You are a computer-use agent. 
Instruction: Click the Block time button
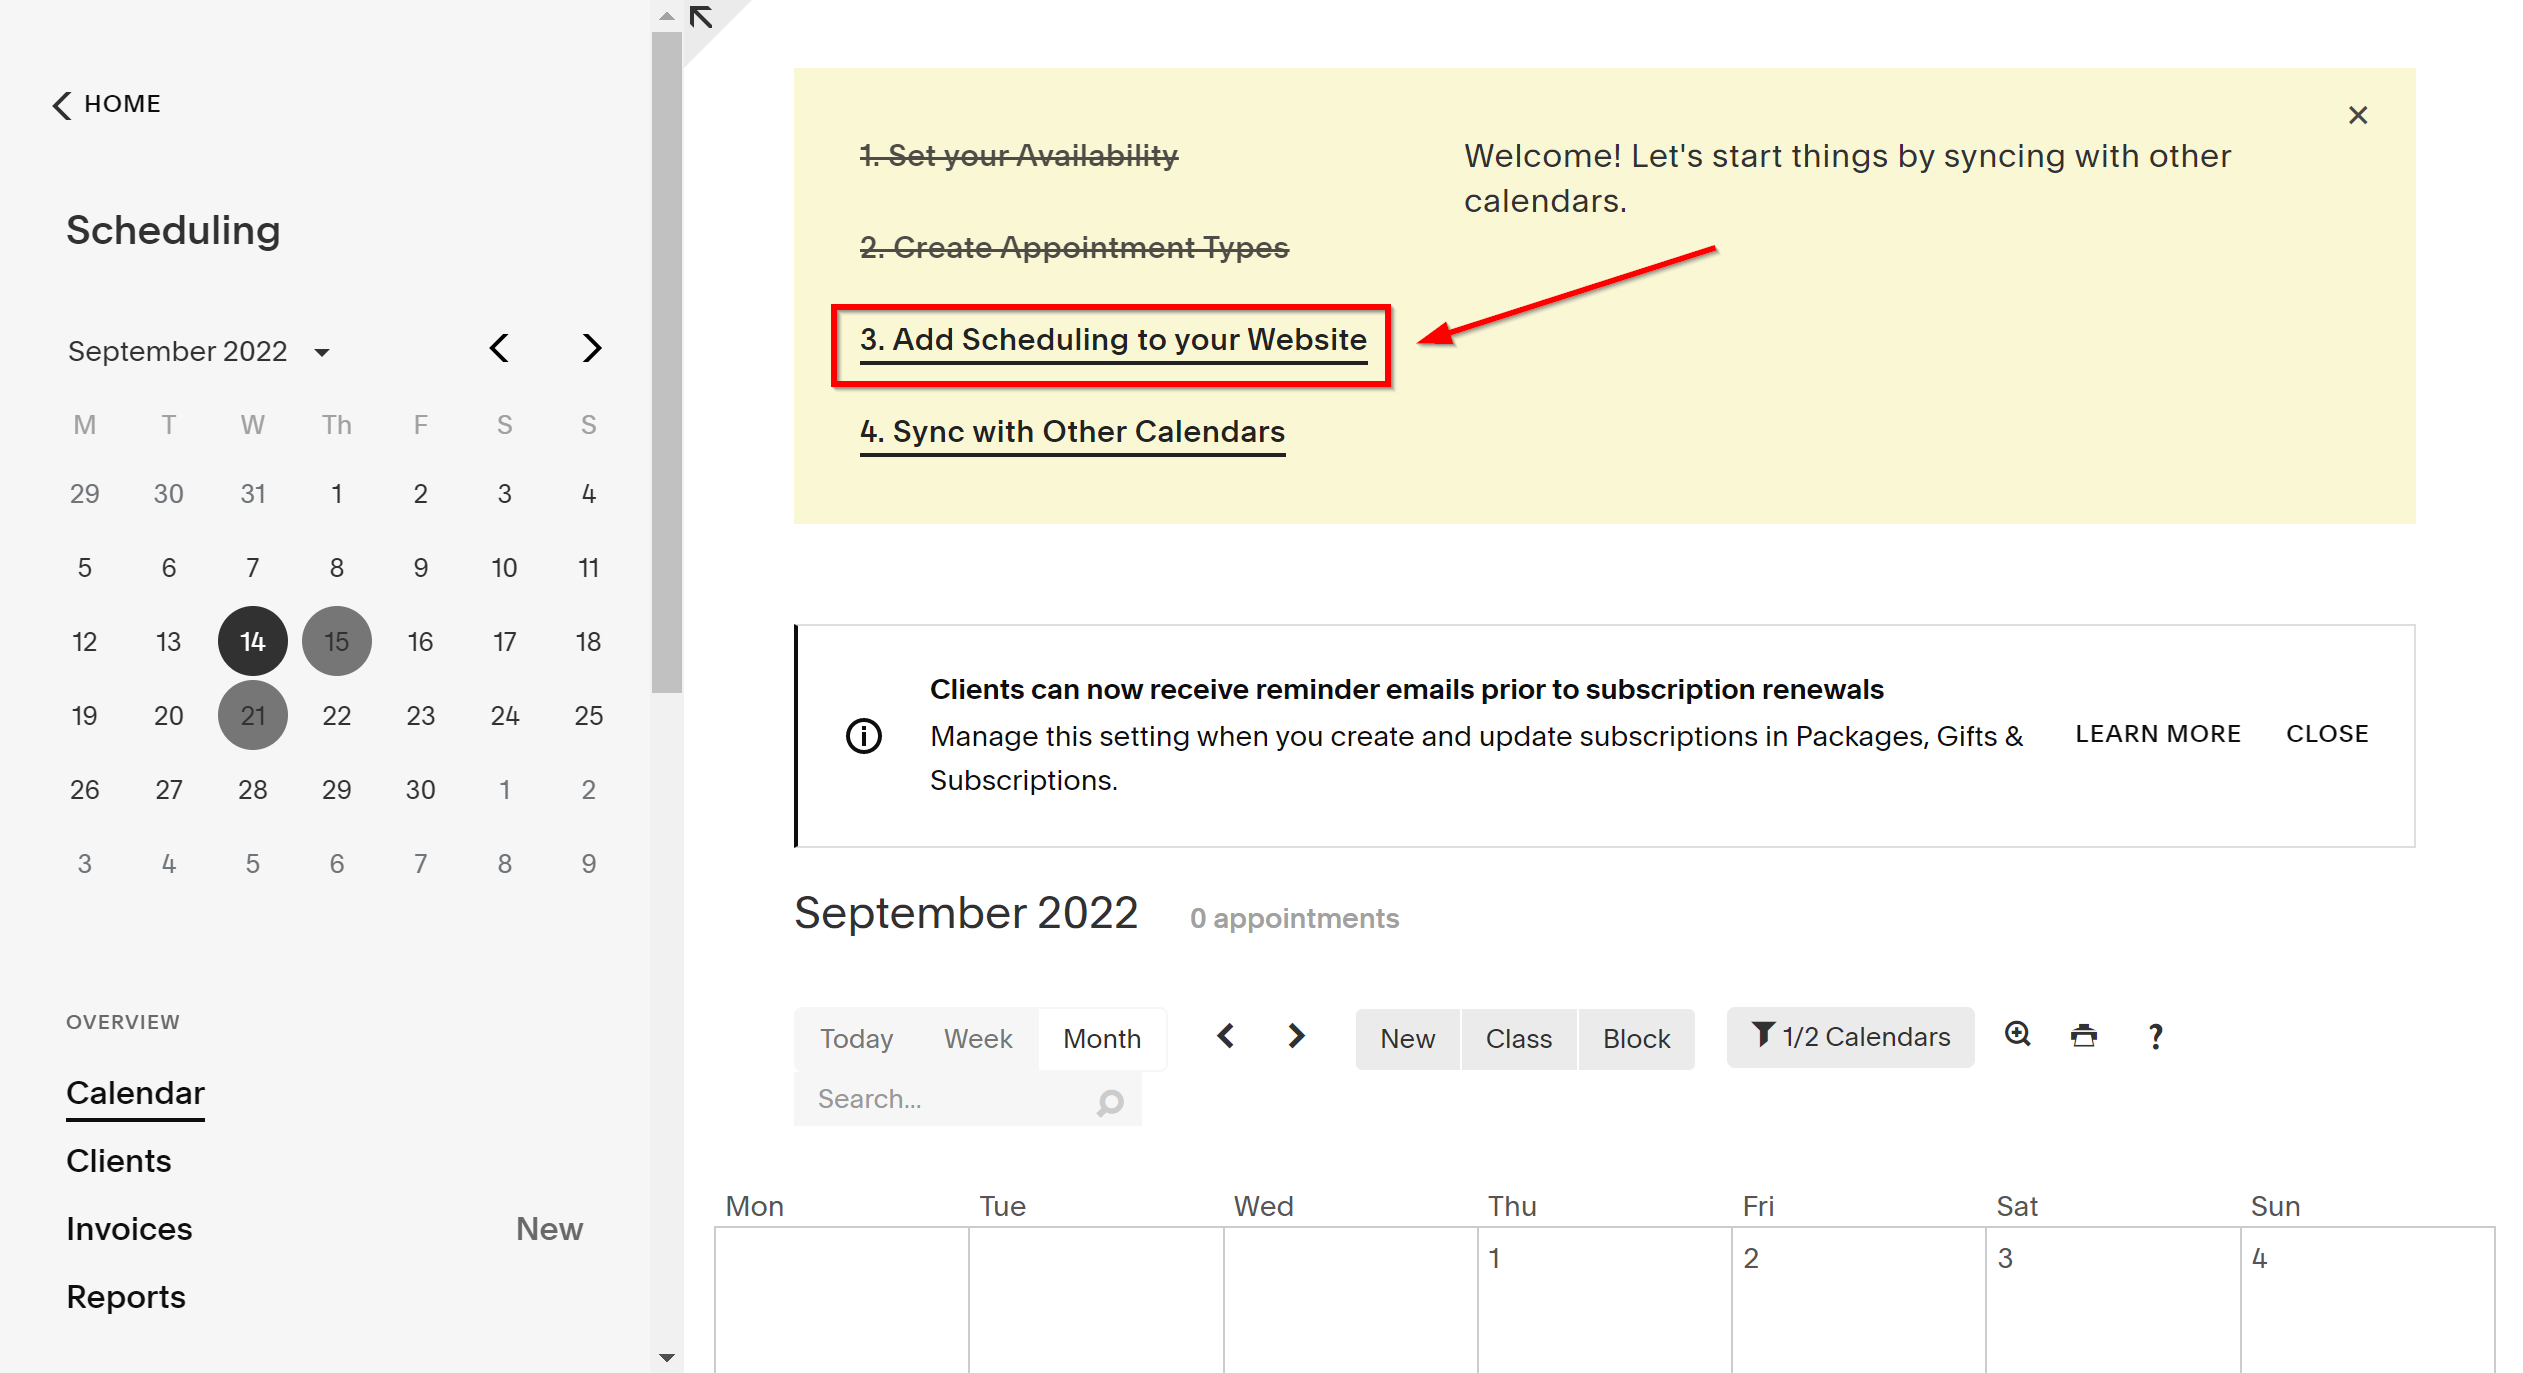1632,1038
